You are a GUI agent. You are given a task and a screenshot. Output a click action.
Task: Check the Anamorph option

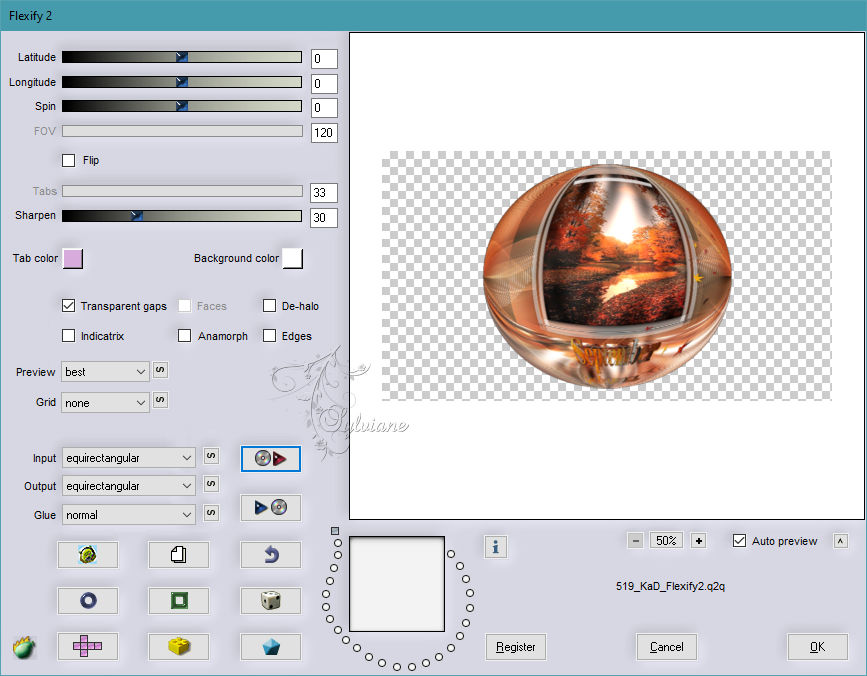[185, 336]
